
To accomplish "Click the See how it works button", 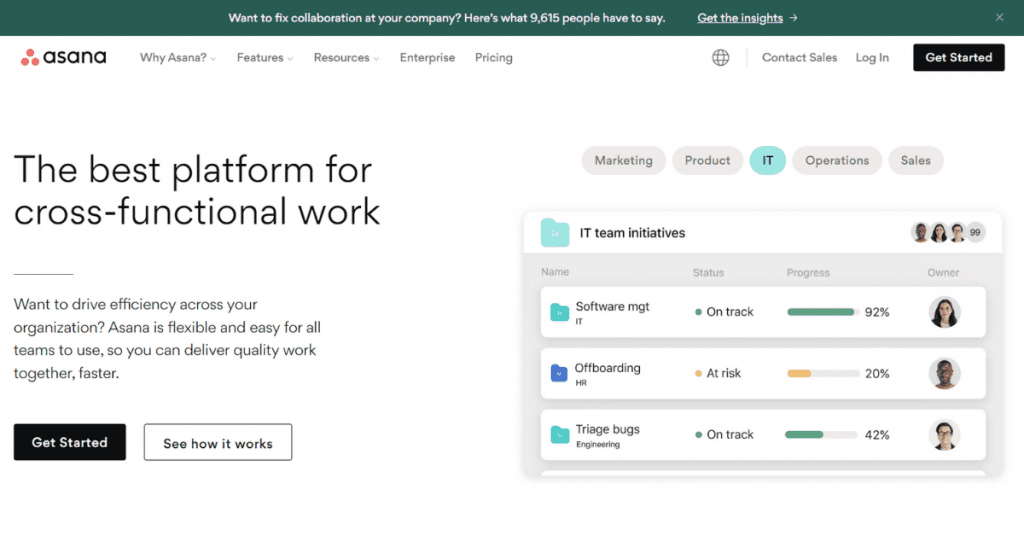I will click(x=218, y=443).
